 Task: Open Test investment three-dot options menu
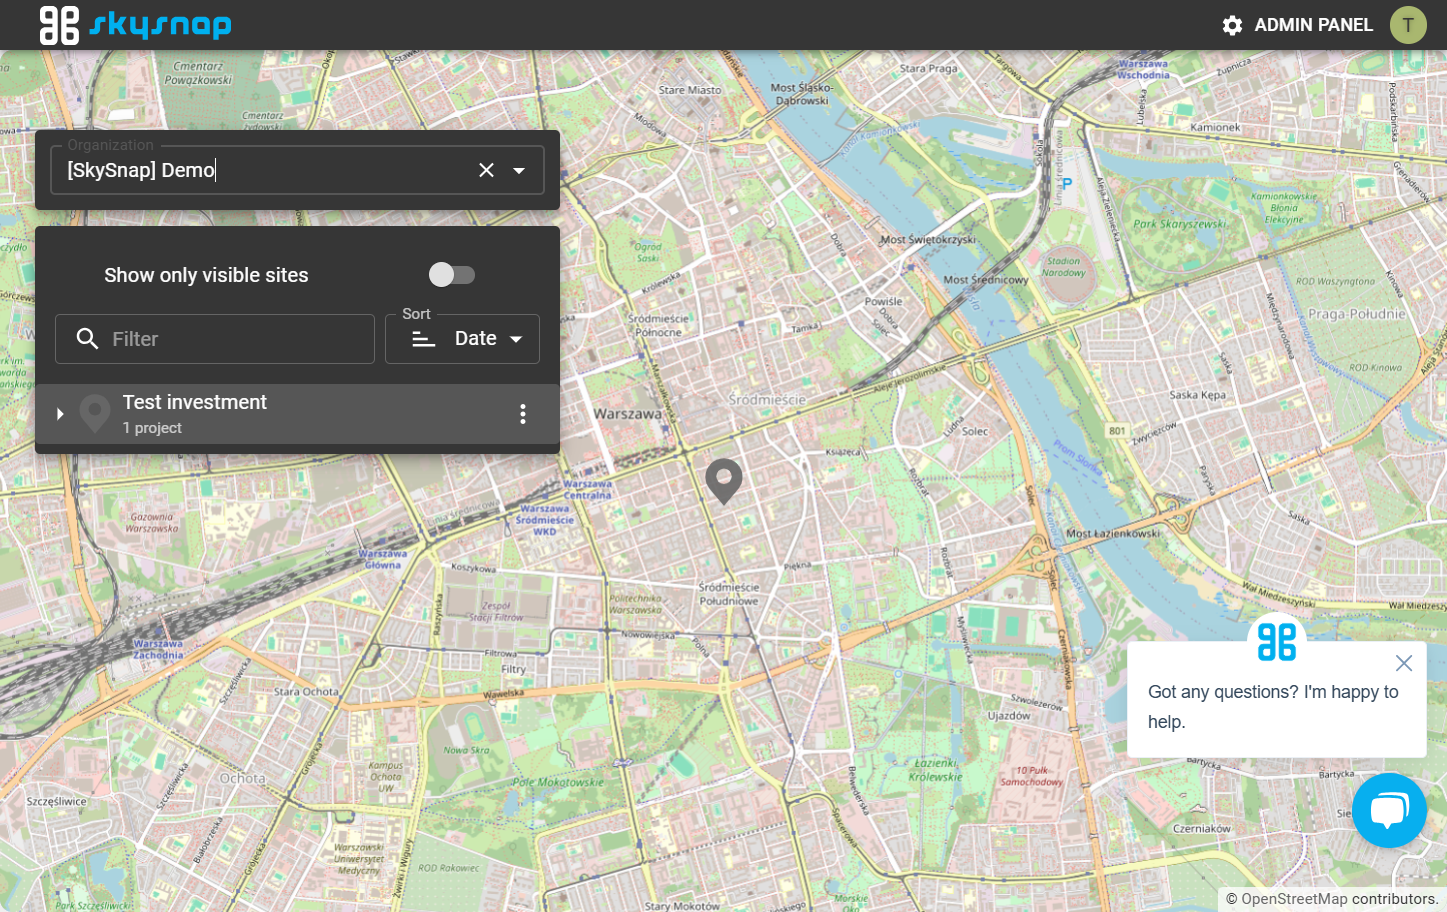click(x=522, y=414)
